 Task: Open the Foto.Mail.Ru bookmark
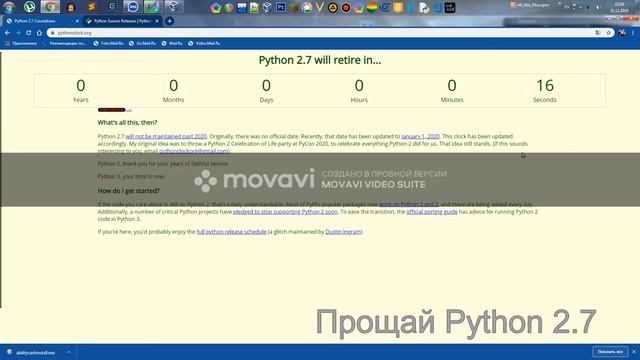pos(108,43)
